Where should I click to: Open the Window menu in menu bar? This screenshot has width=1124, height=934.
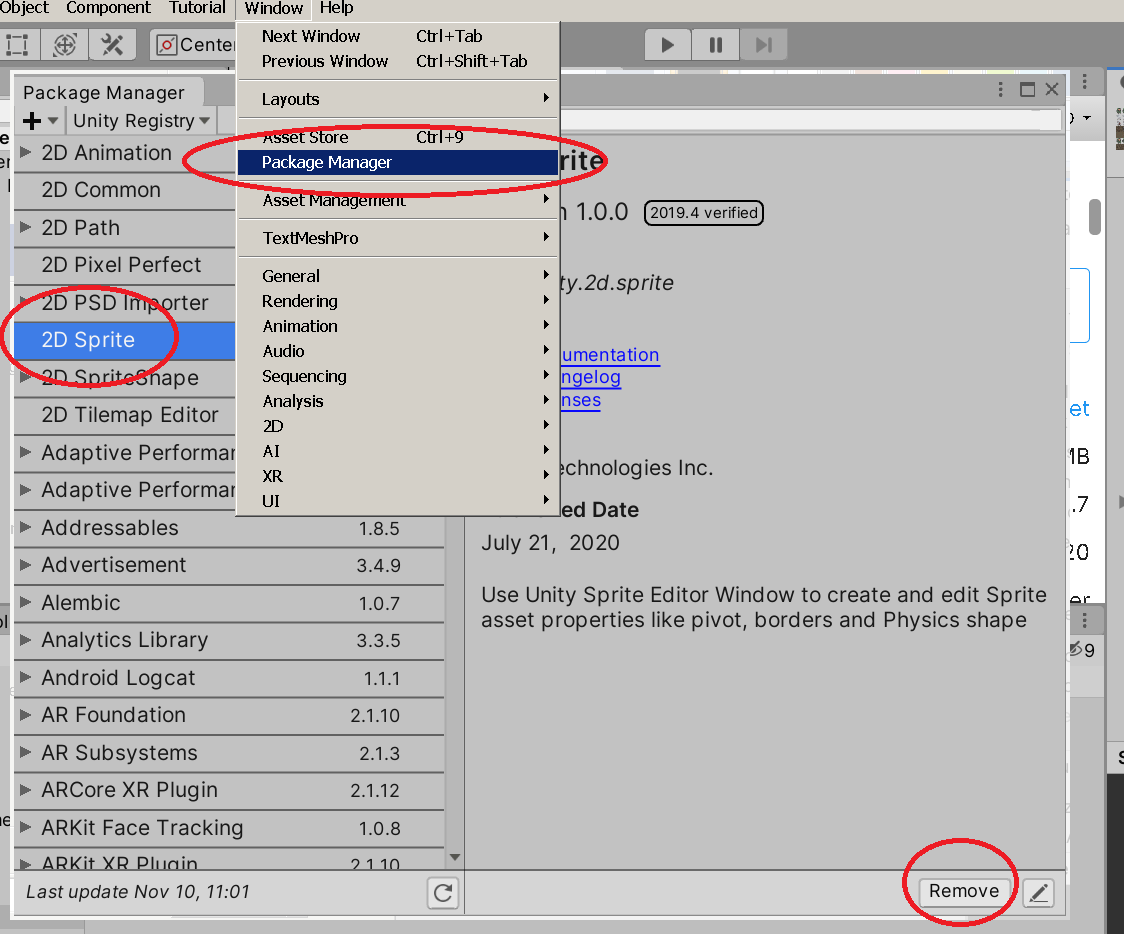click(x=274, y=9)
